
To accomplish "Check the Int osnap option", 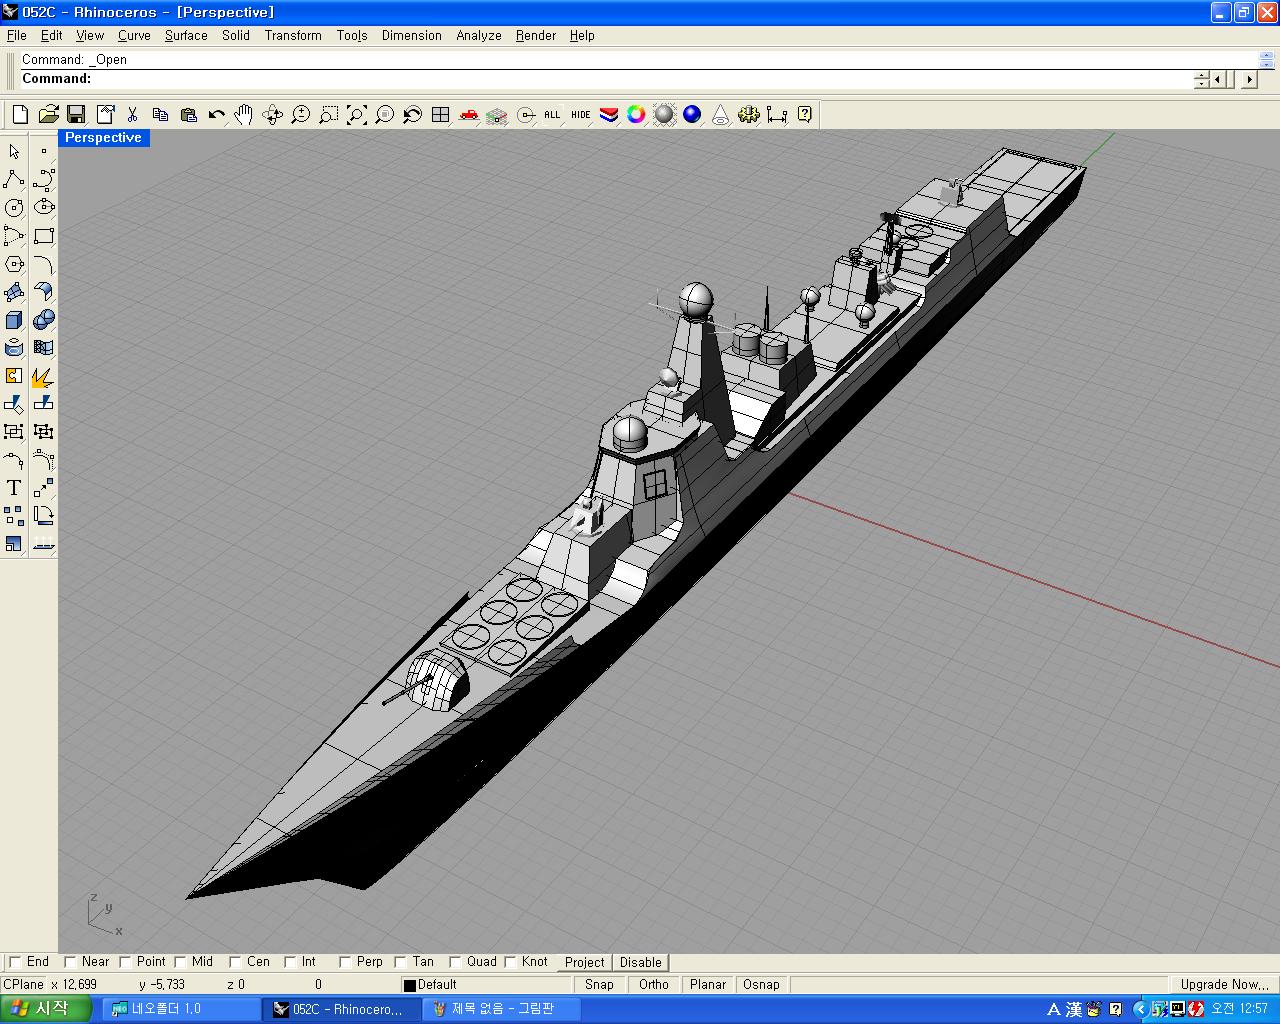I will pyautogui.click(x=290, y=962).
